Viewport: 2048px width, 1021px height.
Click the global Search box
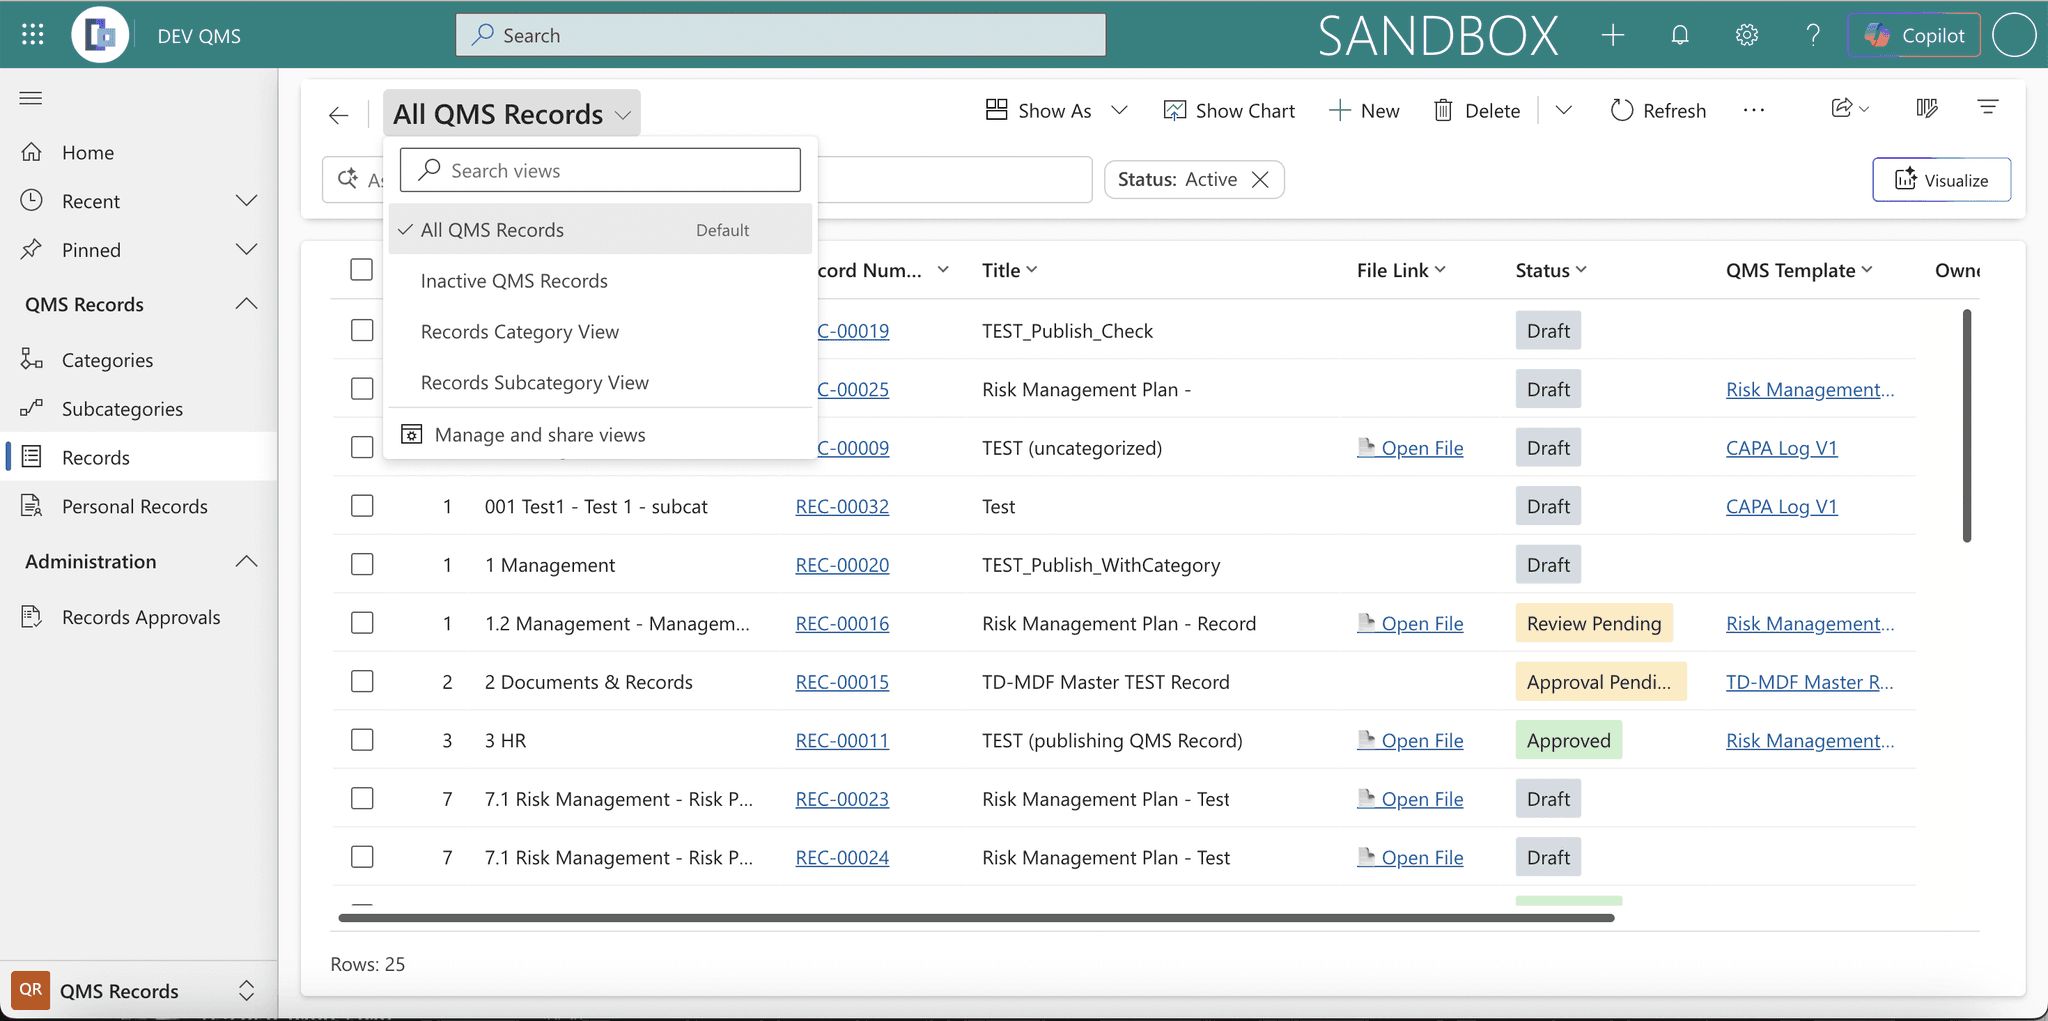tap(781, 35)
